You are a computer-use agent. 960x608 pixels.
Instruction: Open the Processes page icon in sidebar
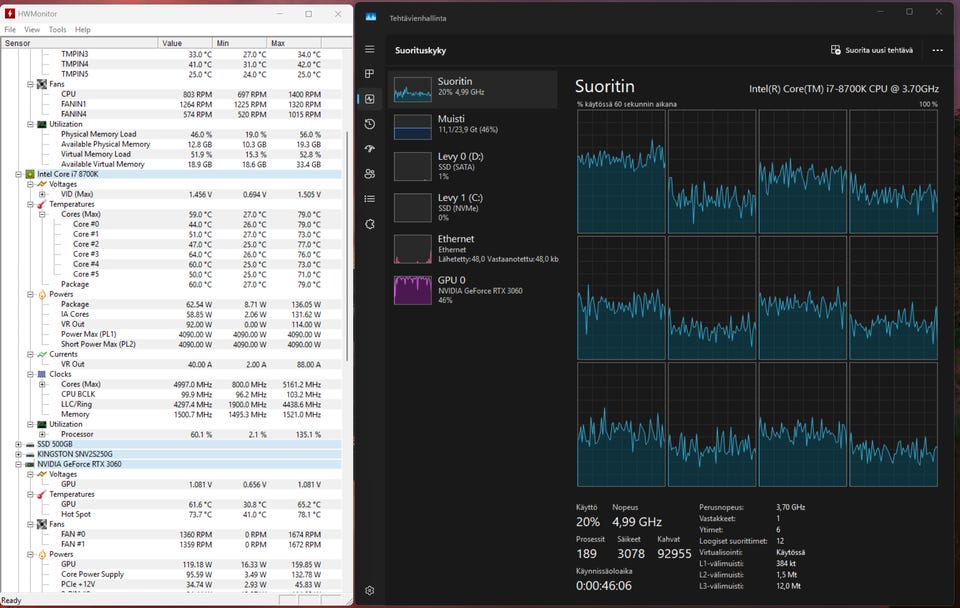click(370, 74)
